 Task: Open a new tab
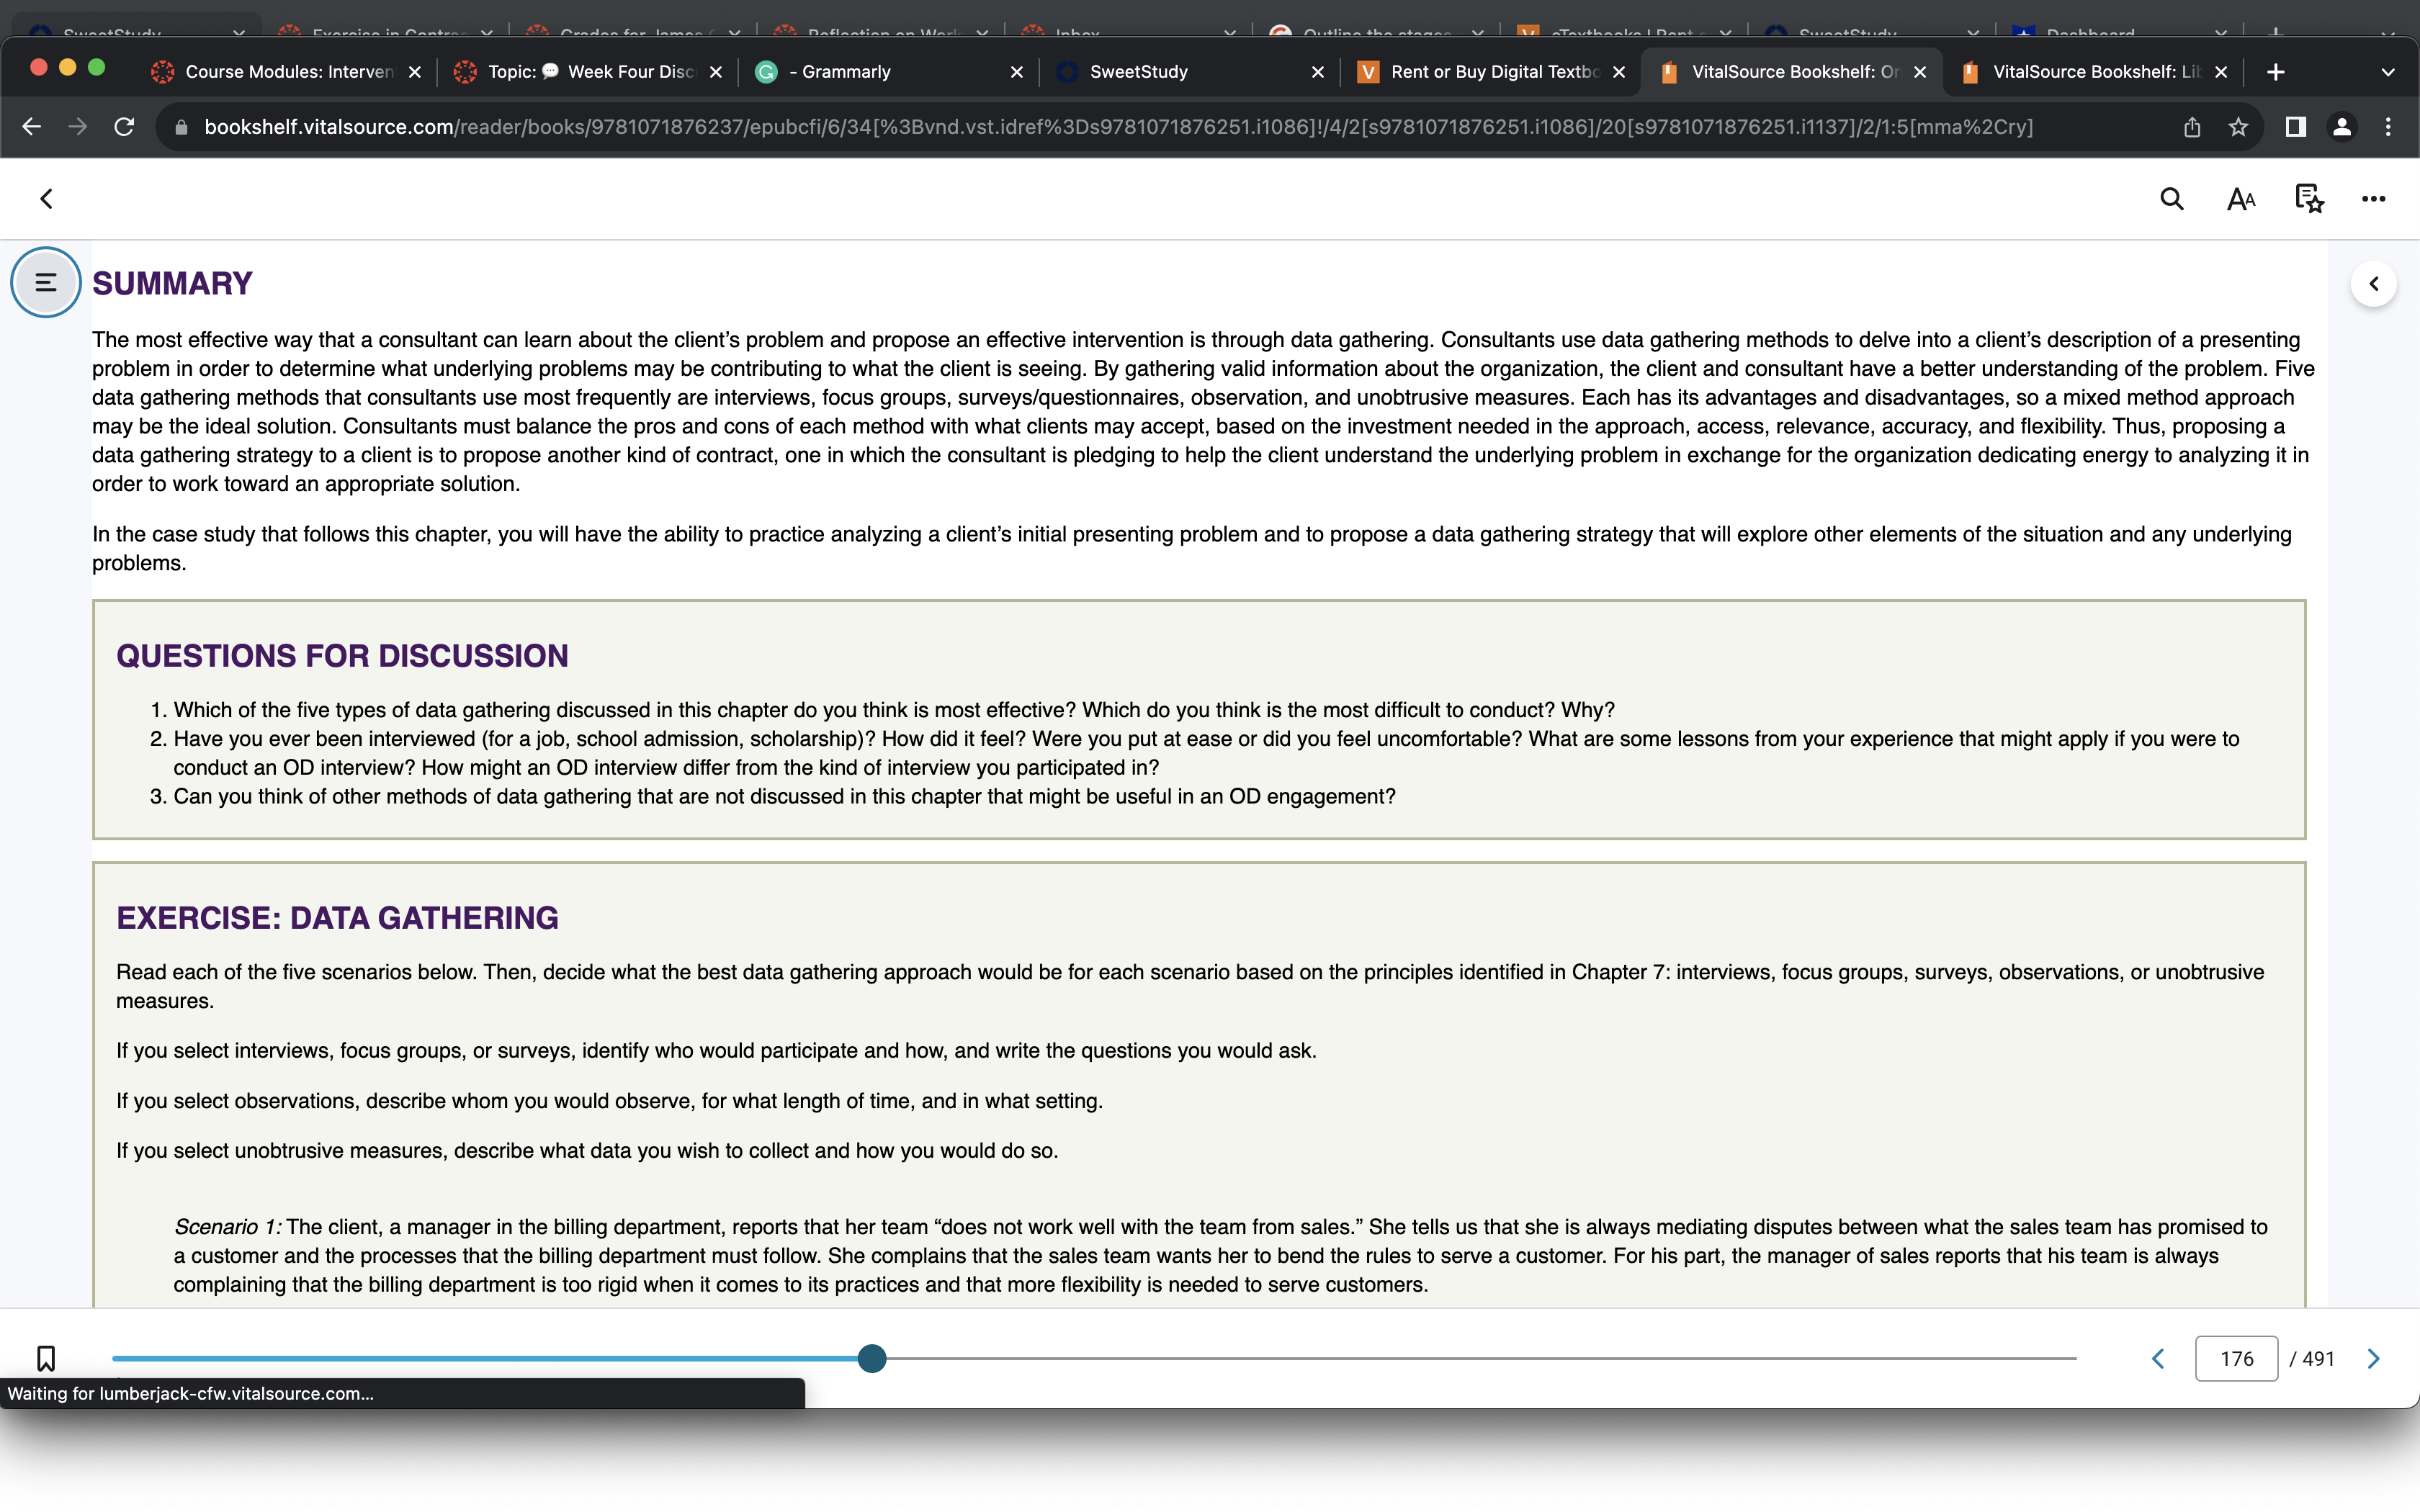click(x=2276, y=72)
